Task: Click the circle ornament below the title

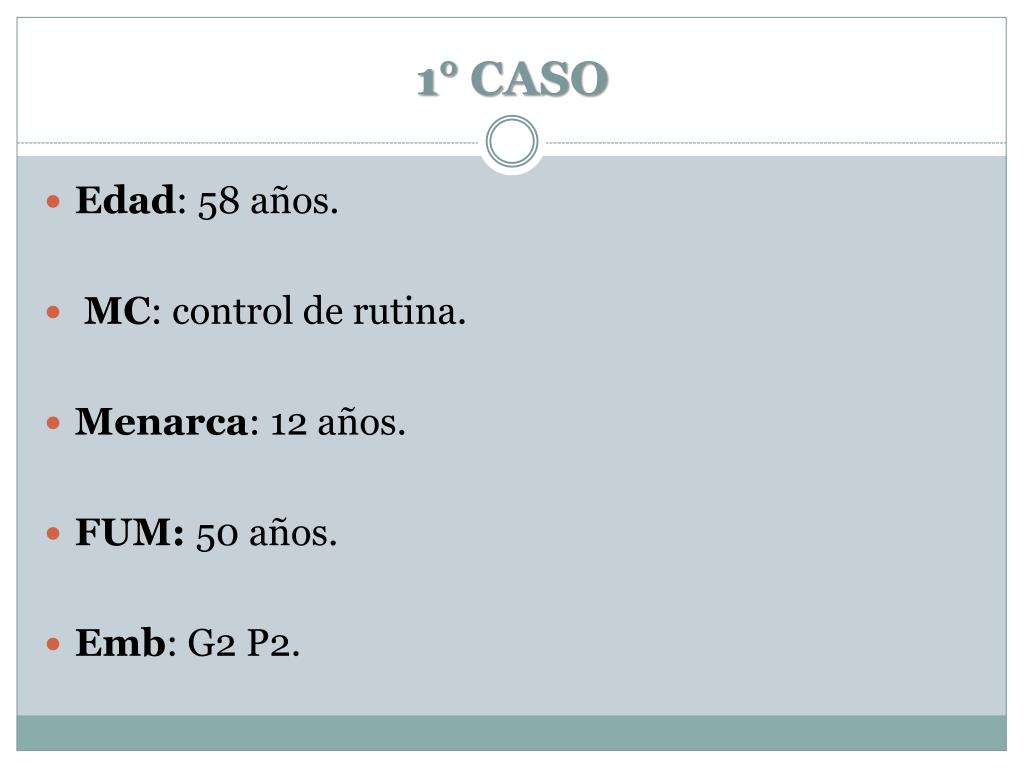Action: [x=512, y=142]
